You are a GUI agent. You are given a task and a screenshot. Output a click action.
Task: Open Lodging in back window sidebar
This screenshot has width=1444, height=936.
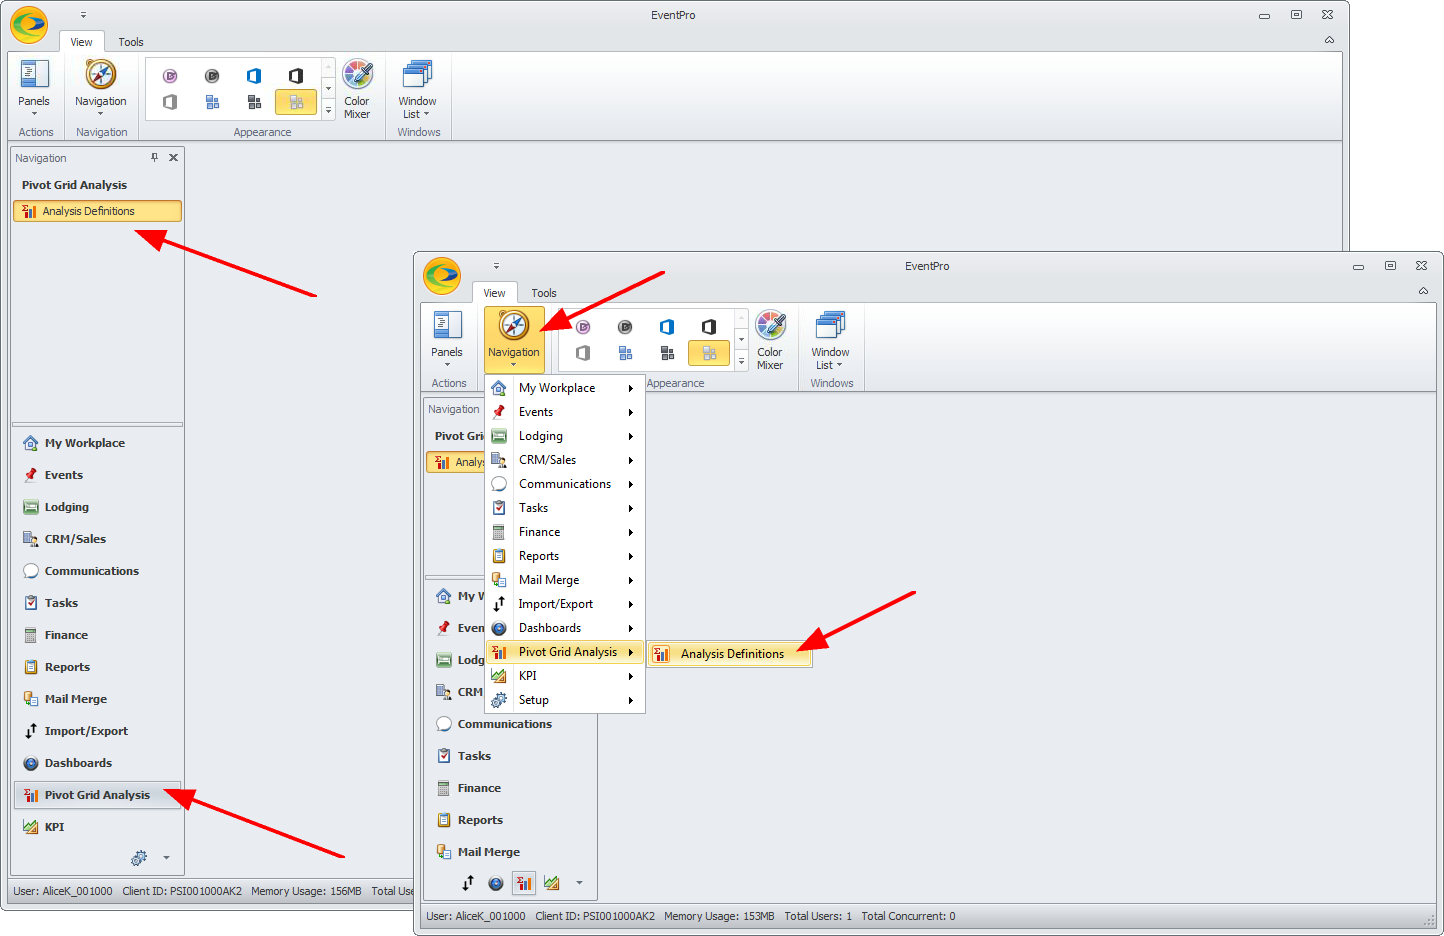click(97, 507)
